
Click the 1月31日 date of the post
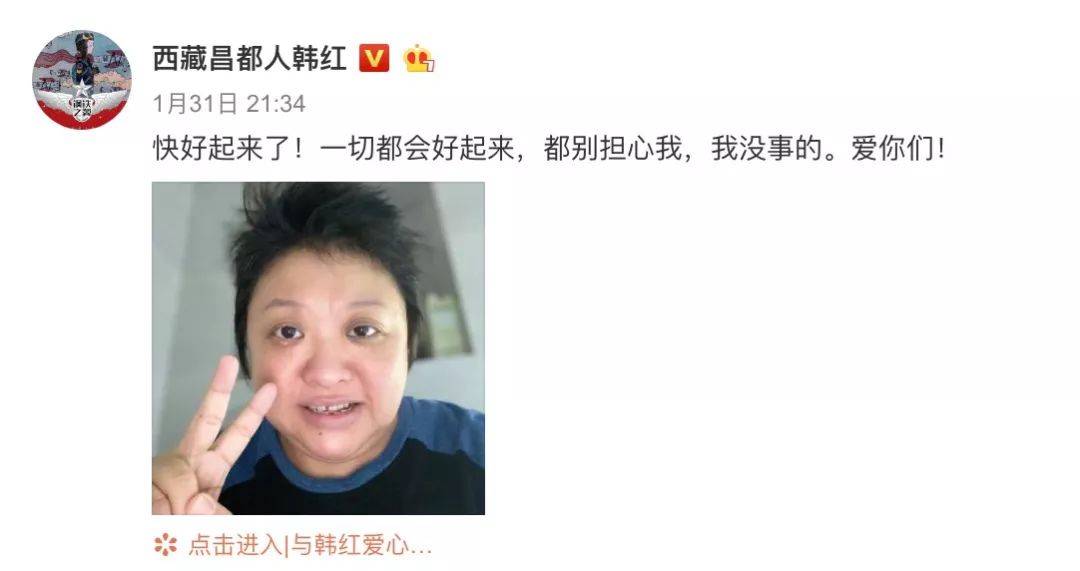click(195, 104)
